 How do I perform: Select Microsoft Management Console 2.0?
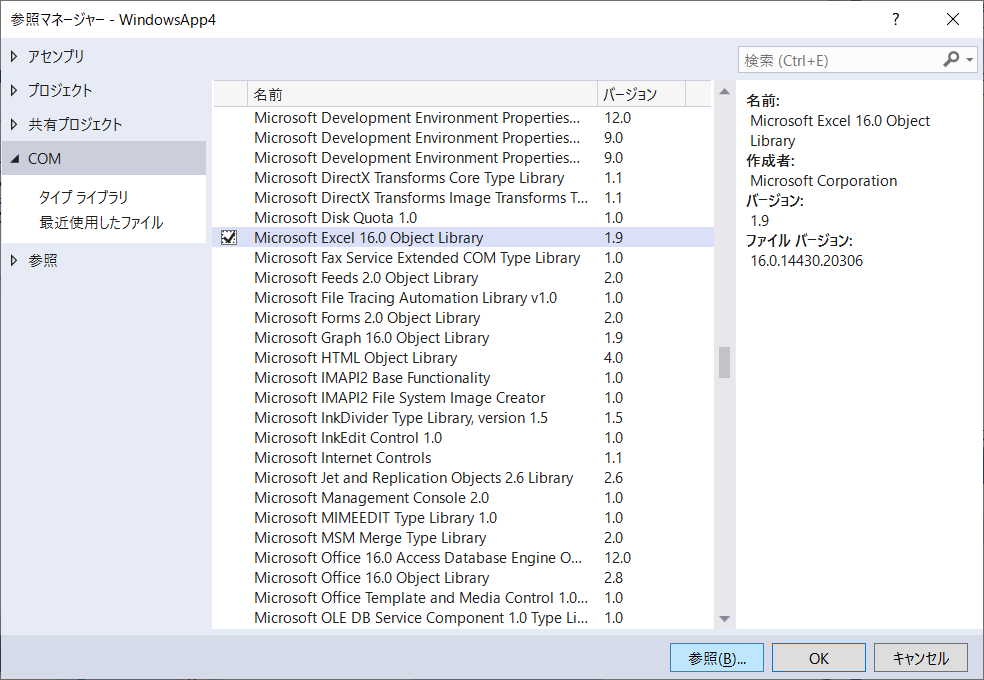[x=463, y=498]
